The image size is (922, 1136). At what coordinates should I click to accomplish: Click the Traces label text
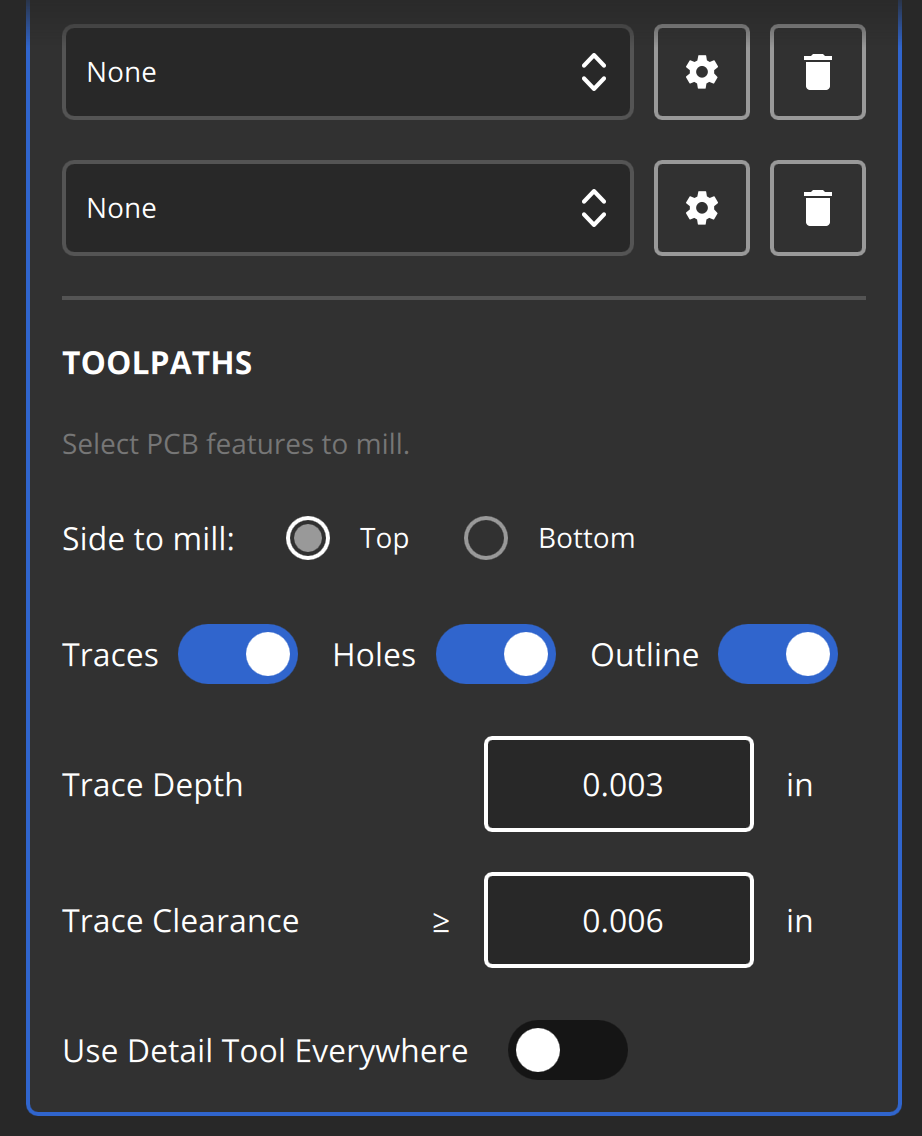coord(110,655)
